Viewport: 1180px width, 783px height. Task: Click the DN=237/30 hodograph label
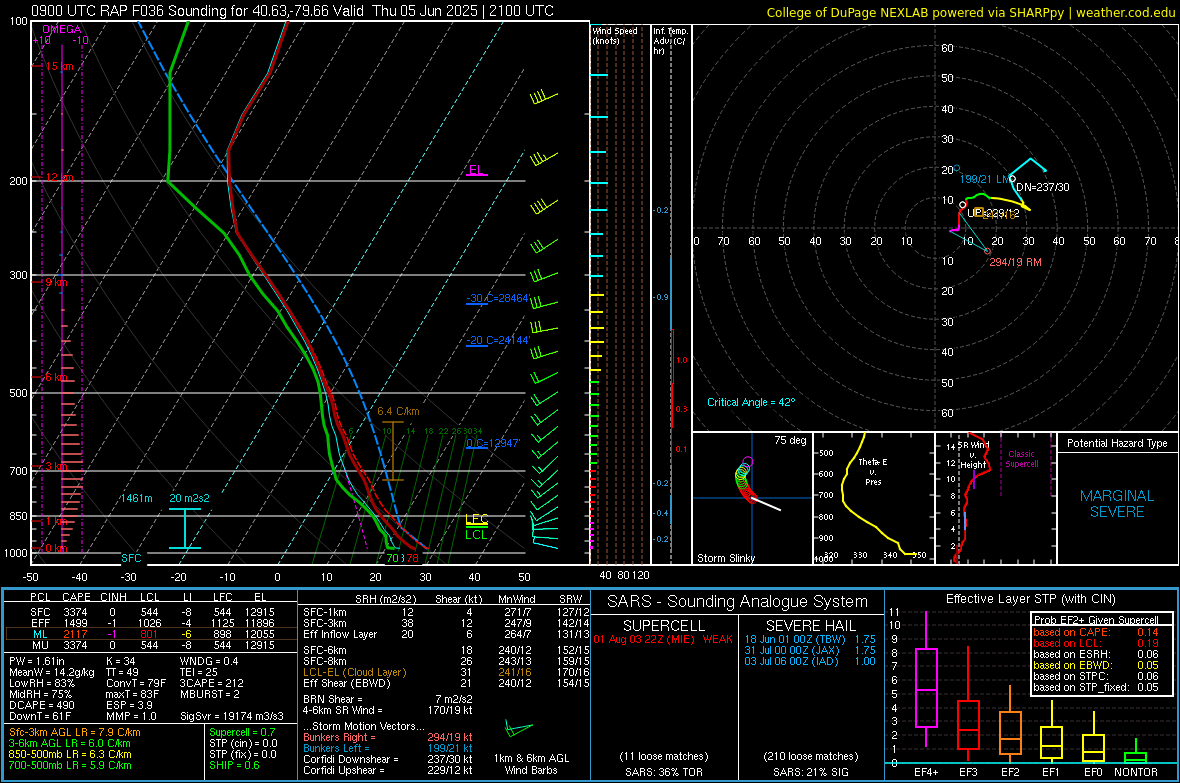pyautogui.click(x=1042, y=187)
